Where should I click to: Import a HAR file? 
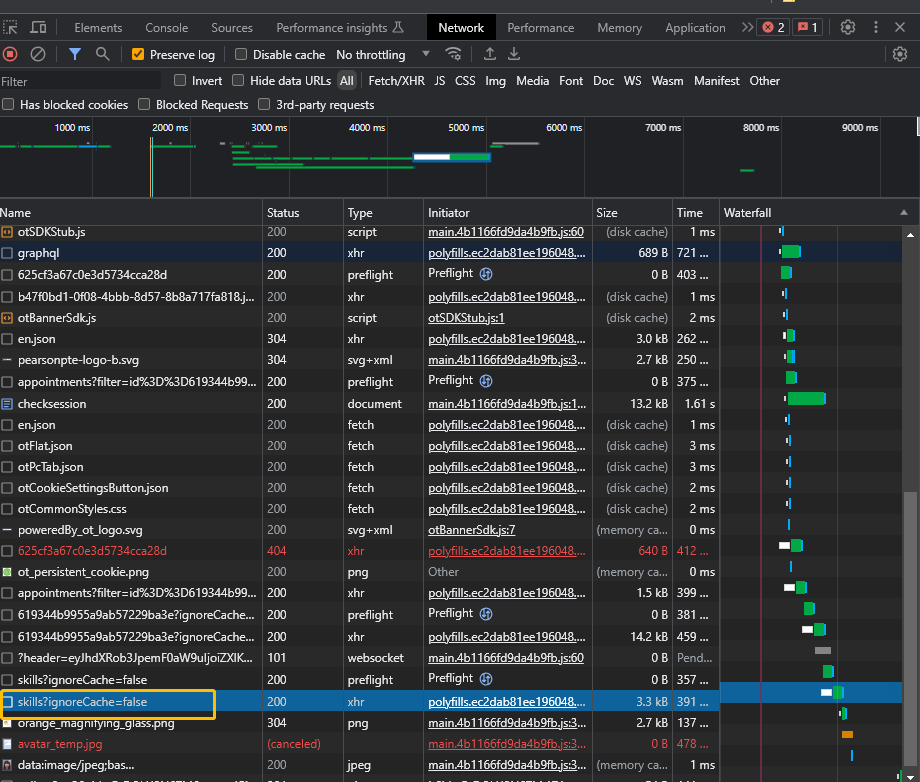point(488,54)
